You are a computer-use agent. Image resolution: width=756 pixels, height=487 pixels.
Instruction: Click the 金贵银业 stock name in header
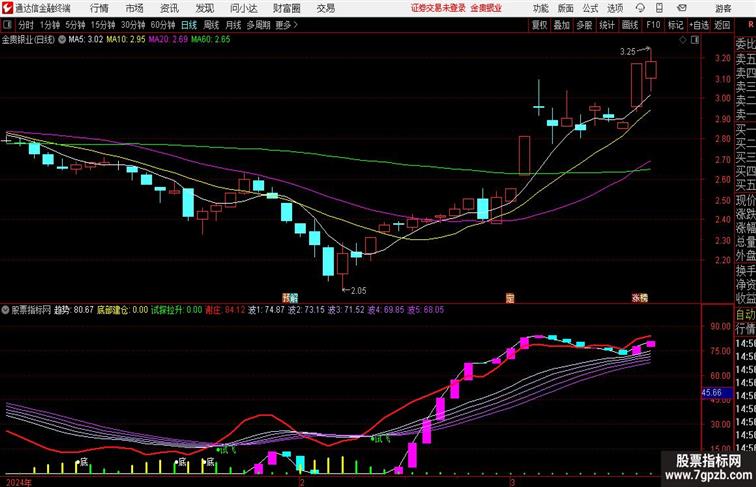(x=486, y=8)
